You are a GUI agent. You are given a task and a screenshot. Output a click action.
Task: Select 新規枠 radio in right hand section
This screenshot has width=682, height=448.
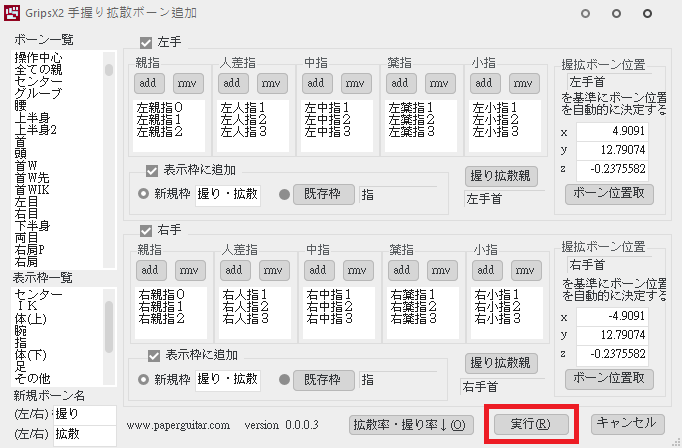coord(143,379)
